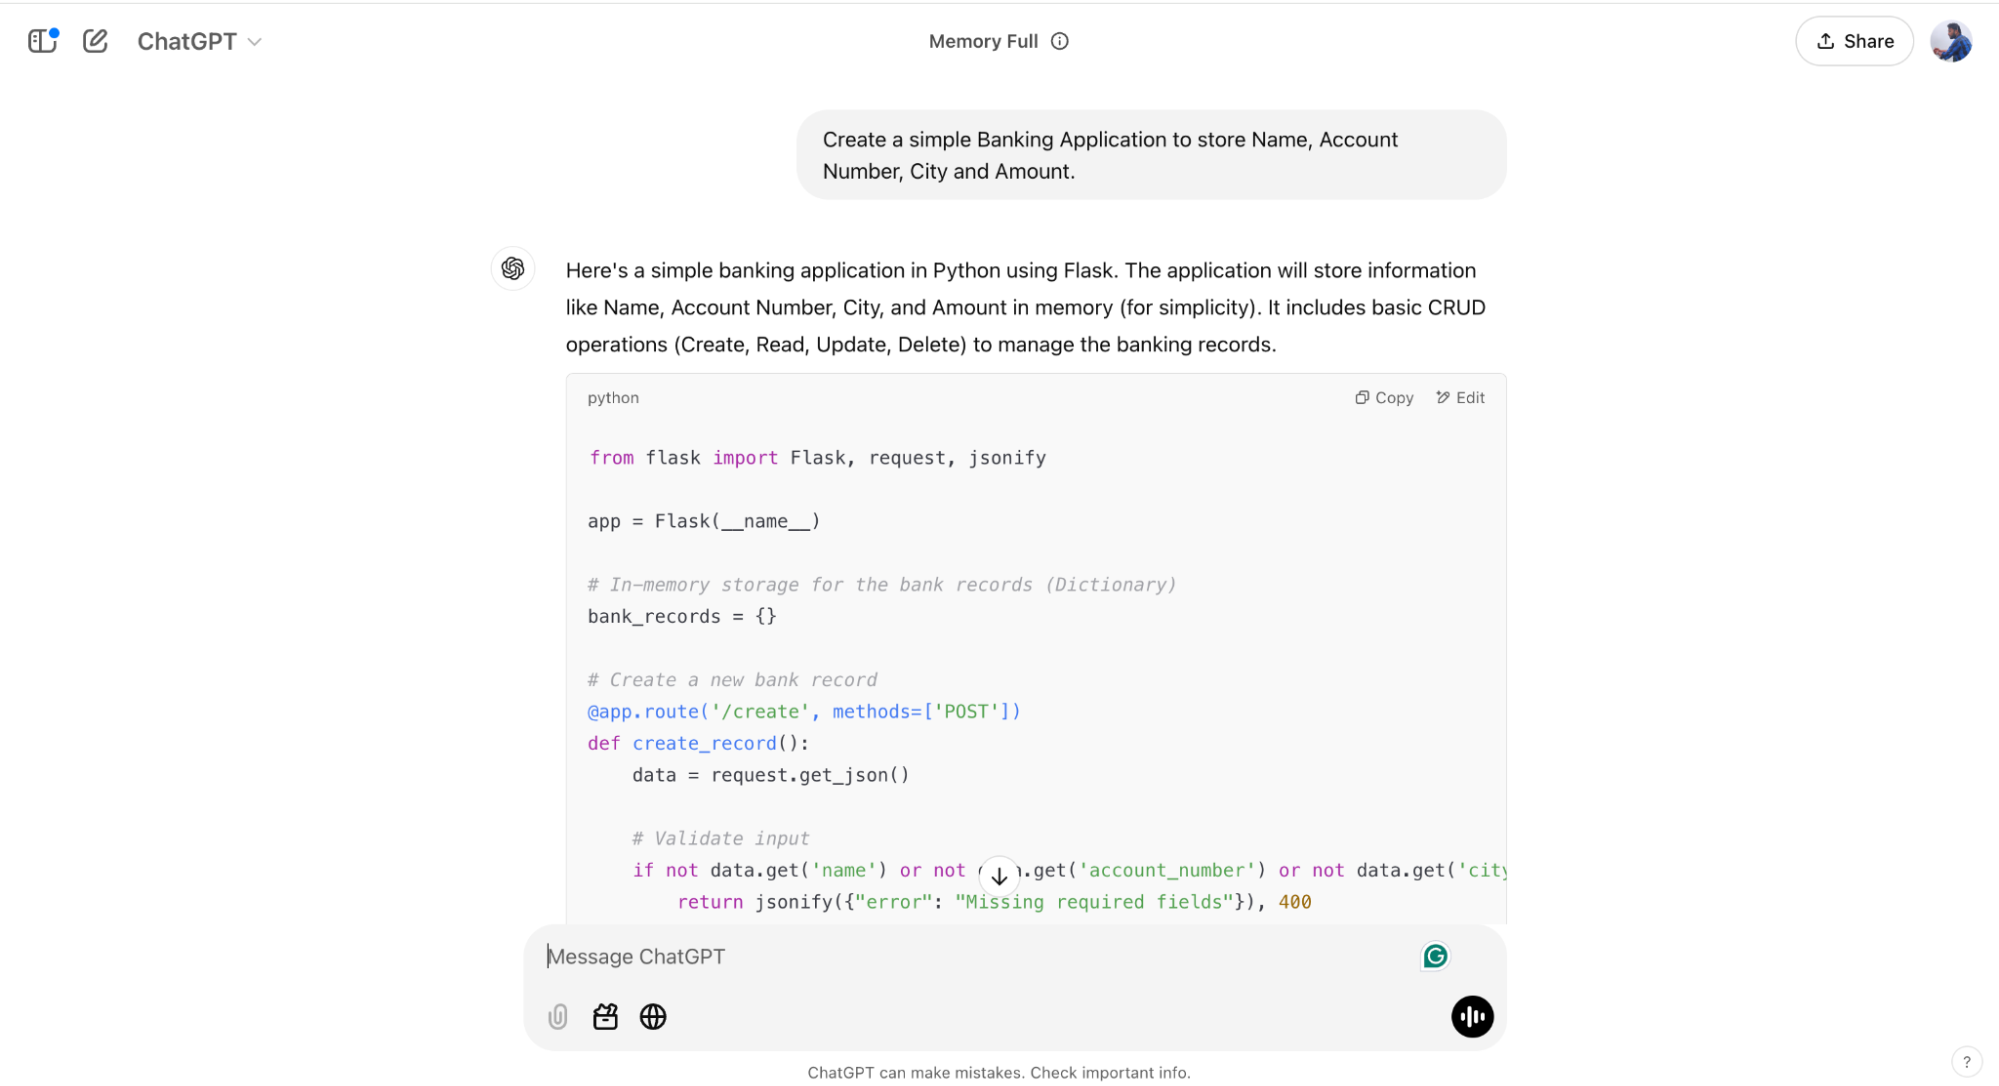Edit the python code block
Viewport: 1999px width, 1086px height.
click(1460, 398)
